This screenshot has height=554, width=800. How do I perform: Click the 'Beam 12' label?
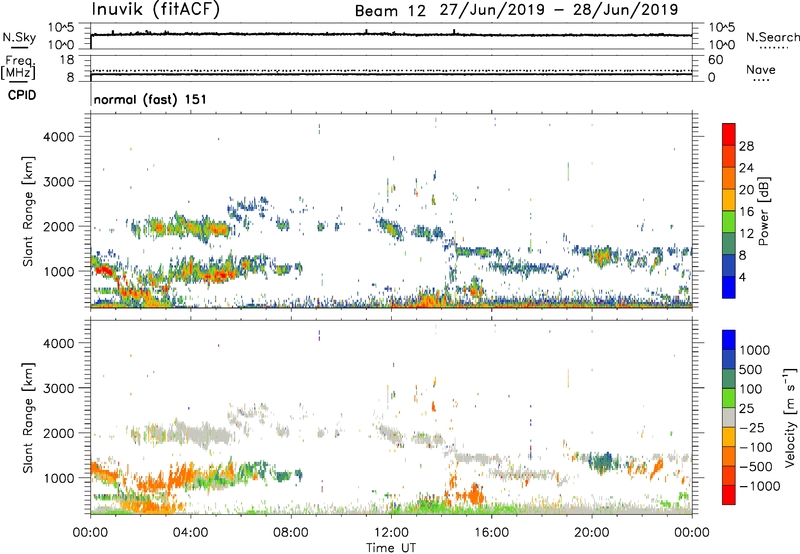click(390, 11)
